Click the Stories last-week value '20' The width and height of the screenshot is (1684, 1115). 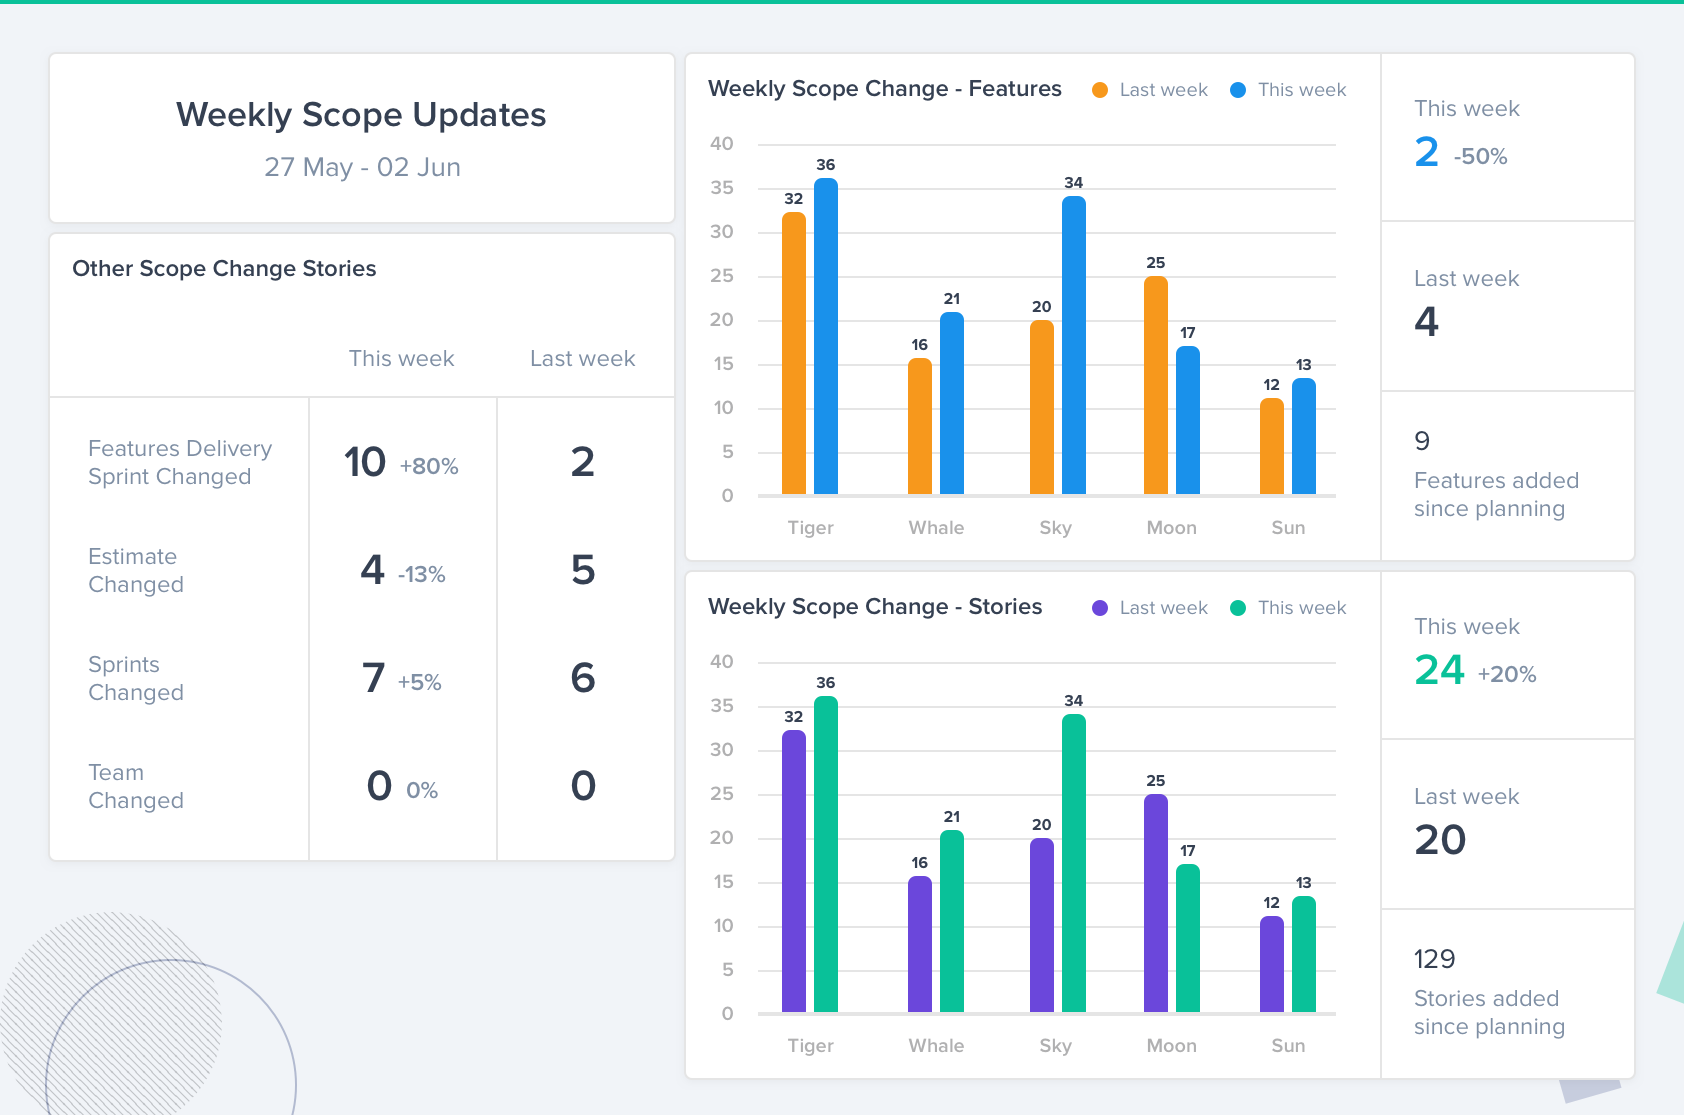1440,839
